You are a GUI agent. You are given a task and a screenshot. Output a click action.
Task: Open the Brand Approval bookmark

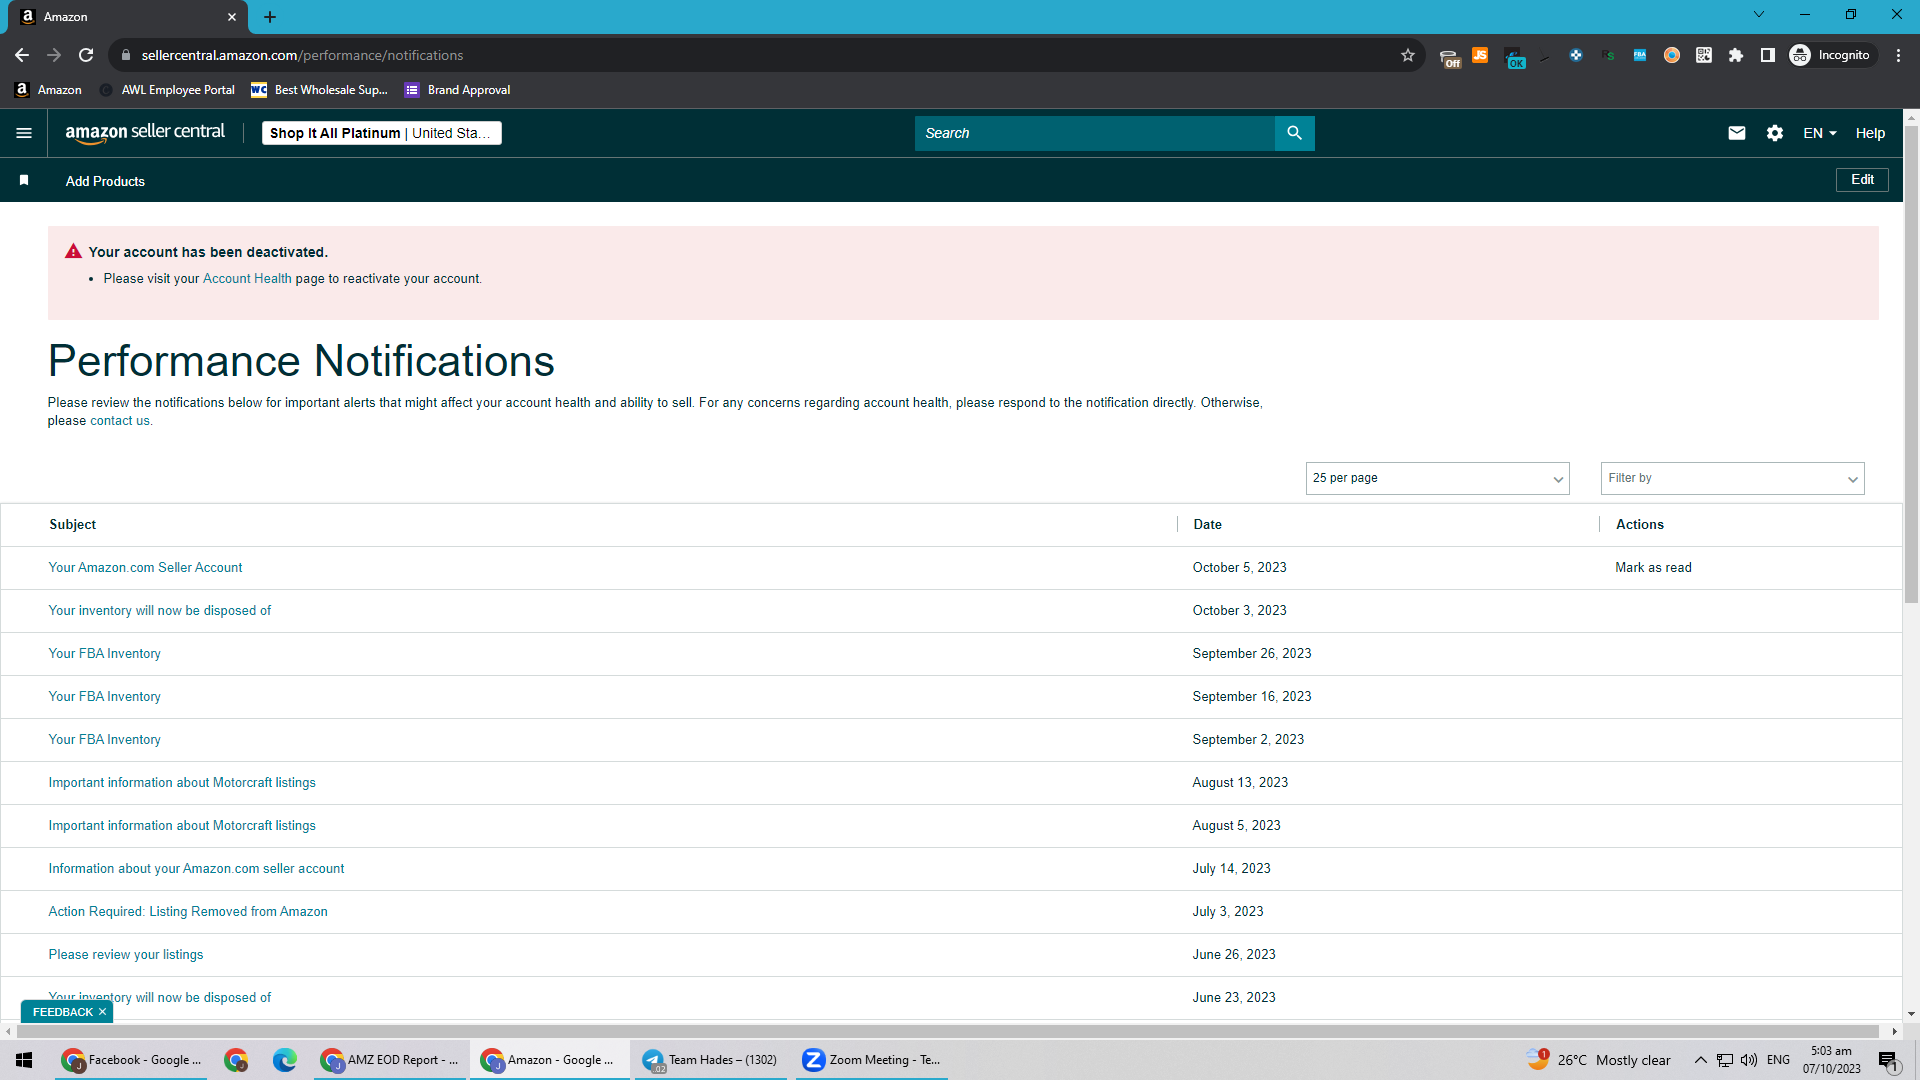click(x=457, y=90)
